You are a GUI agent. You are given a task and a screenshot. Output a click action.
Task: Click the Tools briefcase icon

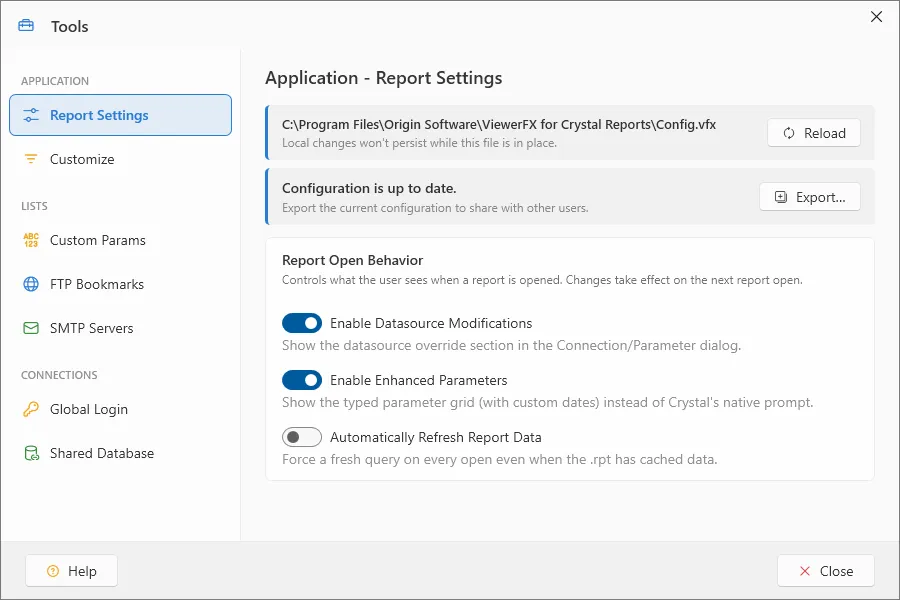coord(26,26)
